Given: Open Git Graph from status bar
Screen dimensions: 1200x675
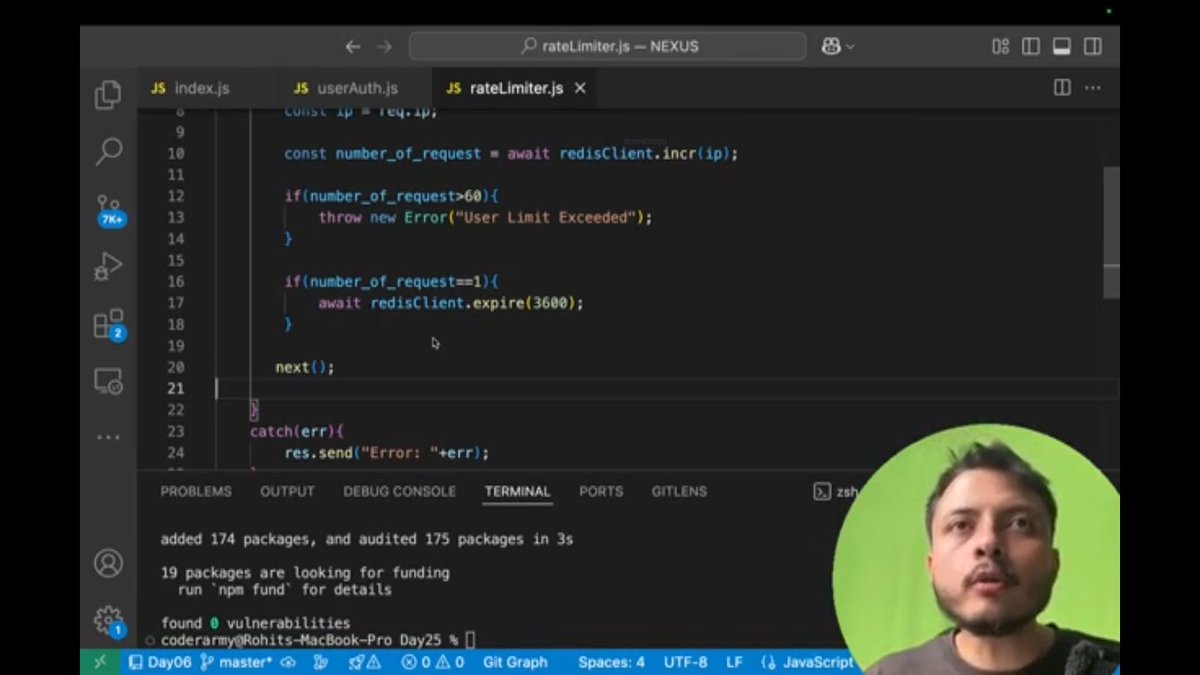Looking at the screenshot, I should tap(515, 662).
